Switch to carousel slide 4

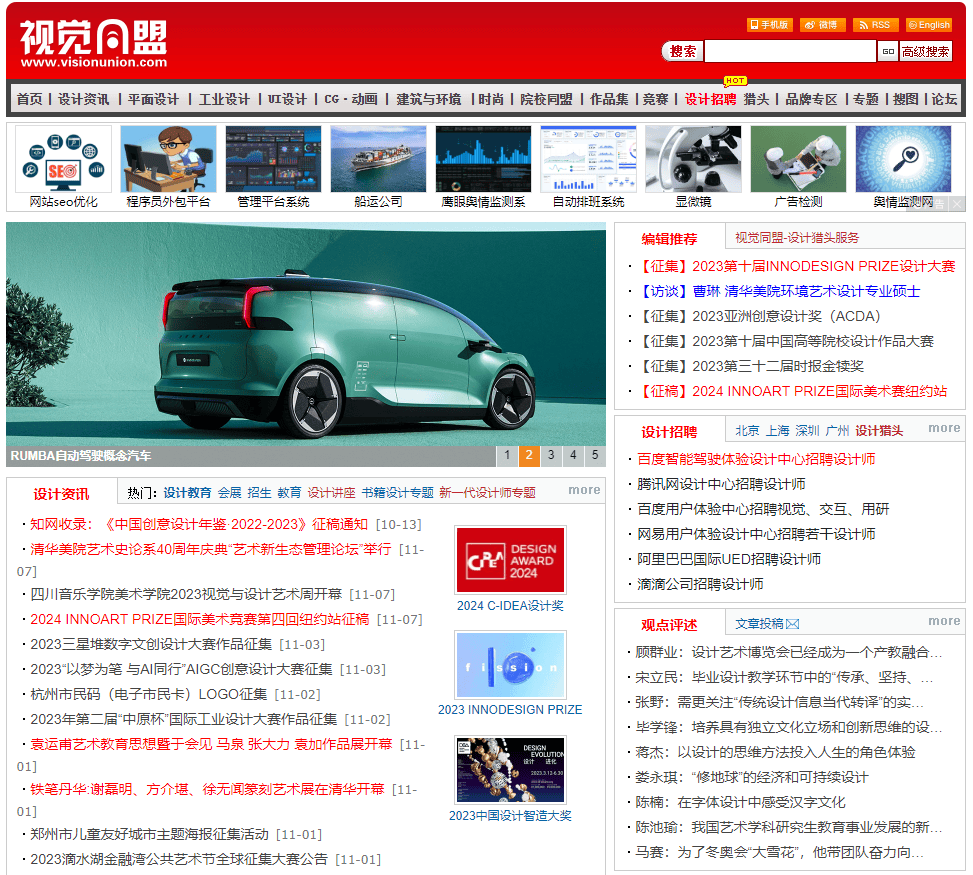coord(572,456)
